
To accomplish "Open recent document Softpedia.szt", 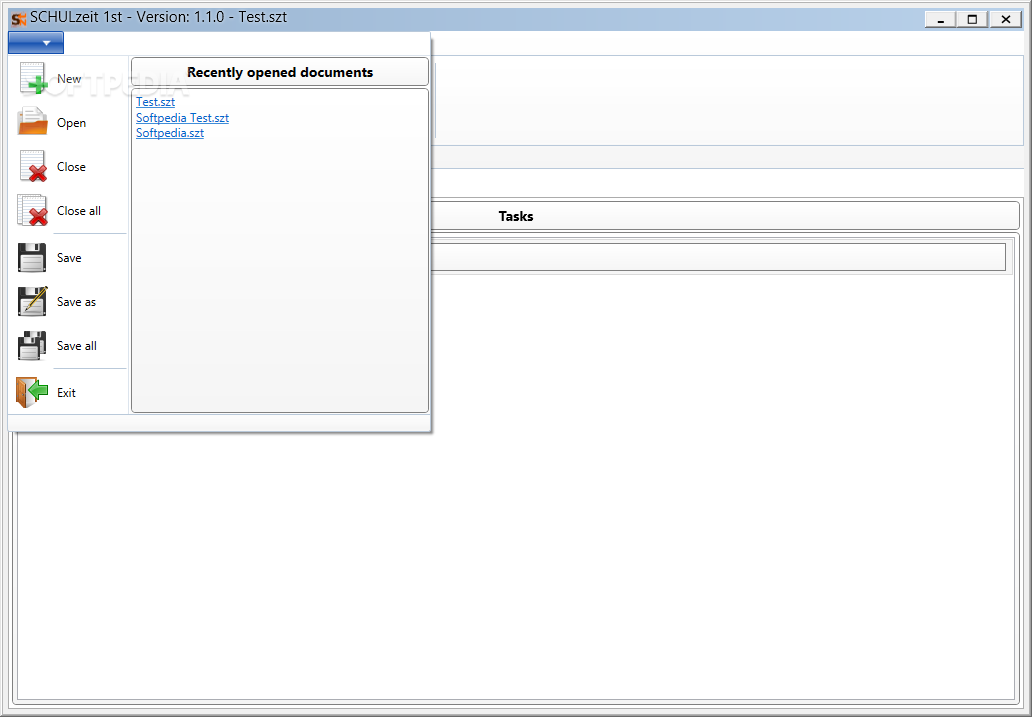I will [170, 133].
